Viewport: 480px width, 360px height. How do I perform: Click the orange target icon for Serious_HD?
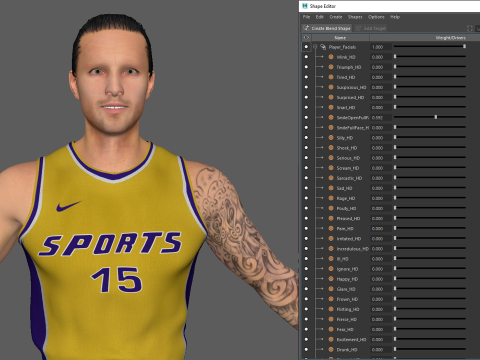[x=331, y=158]
